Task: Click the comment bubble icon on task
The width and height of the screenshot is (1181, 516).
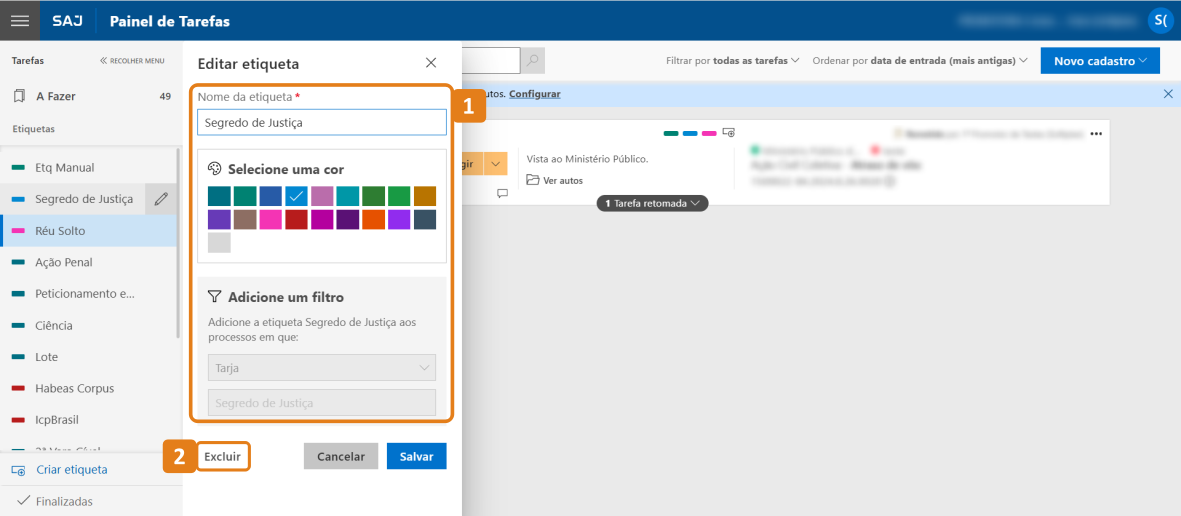Action: coord(503,194)
